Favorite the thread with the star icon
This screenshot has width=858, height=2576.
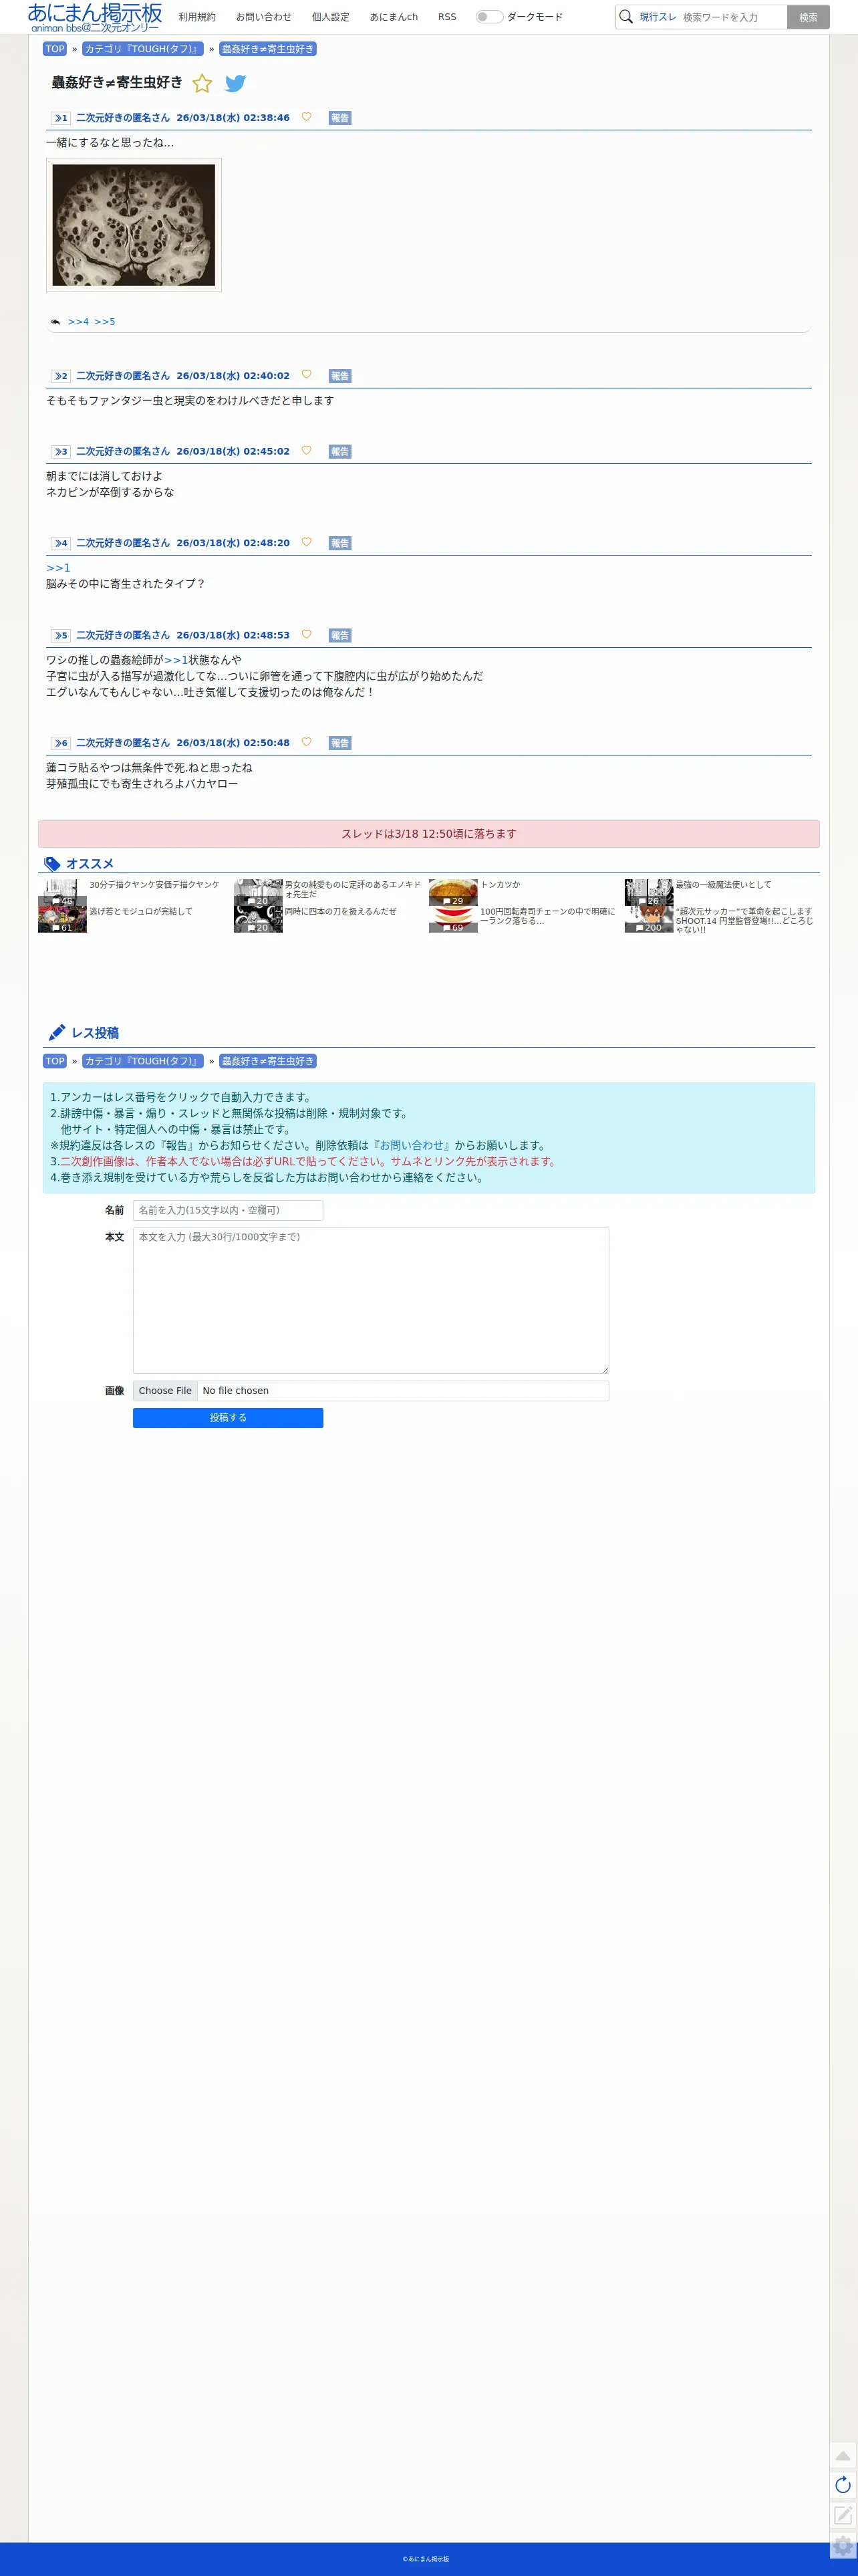tap(202, 83)
